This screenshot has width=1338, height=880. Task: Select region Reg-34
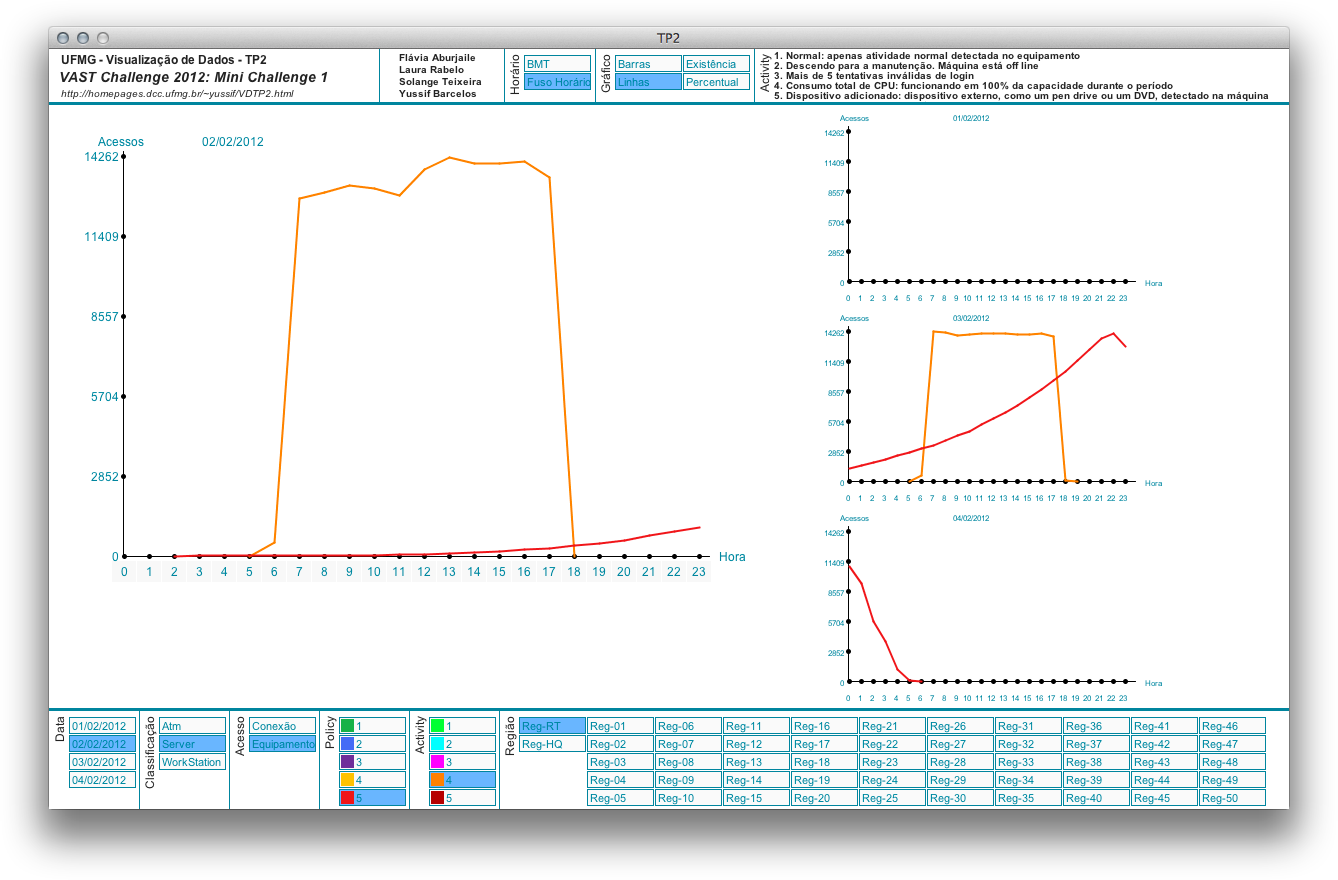[x=1028, y=780]
